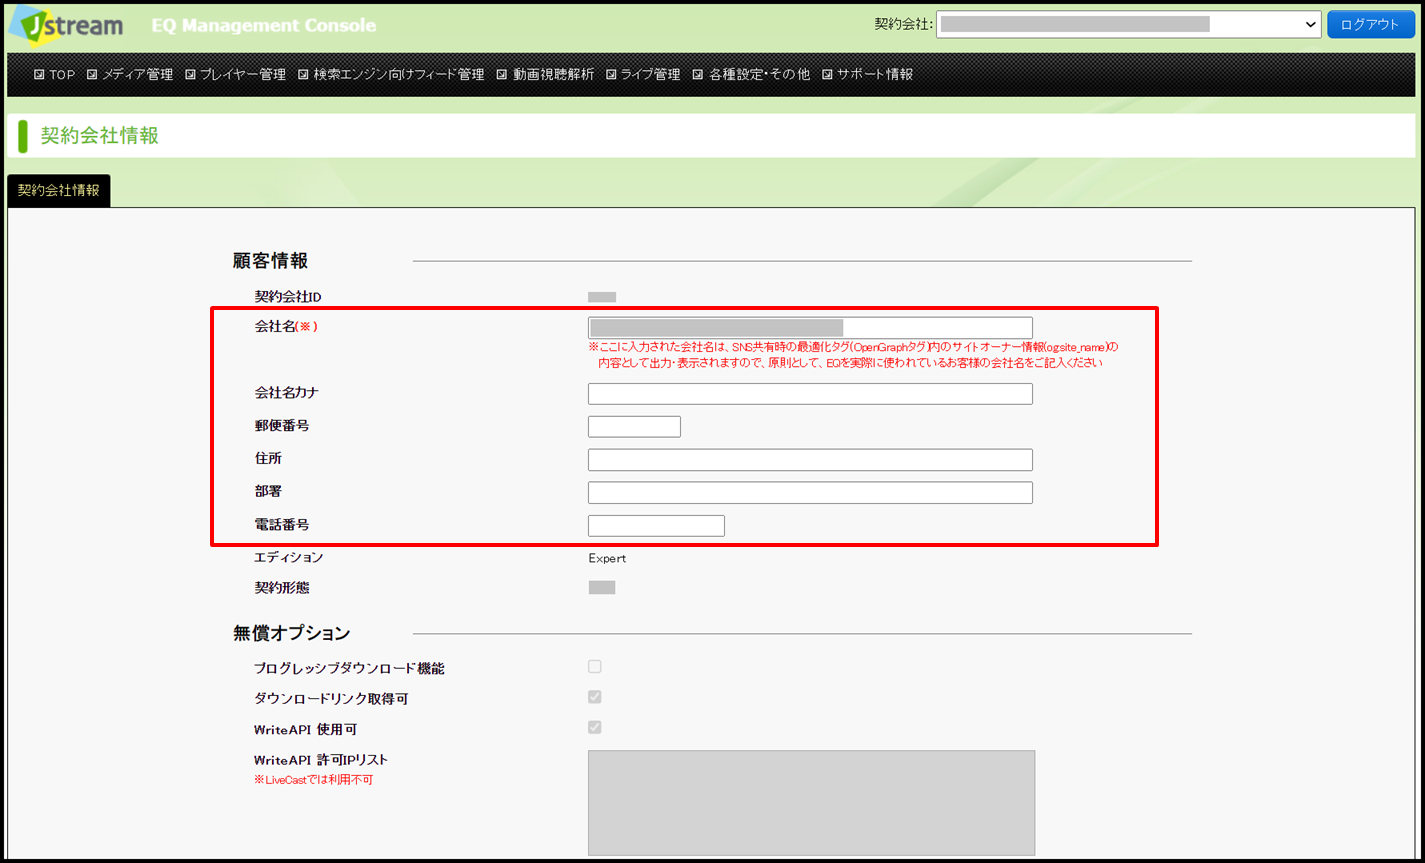
Task: Click the 各種設定・その他 menu icon
Action: coord(698,75)
